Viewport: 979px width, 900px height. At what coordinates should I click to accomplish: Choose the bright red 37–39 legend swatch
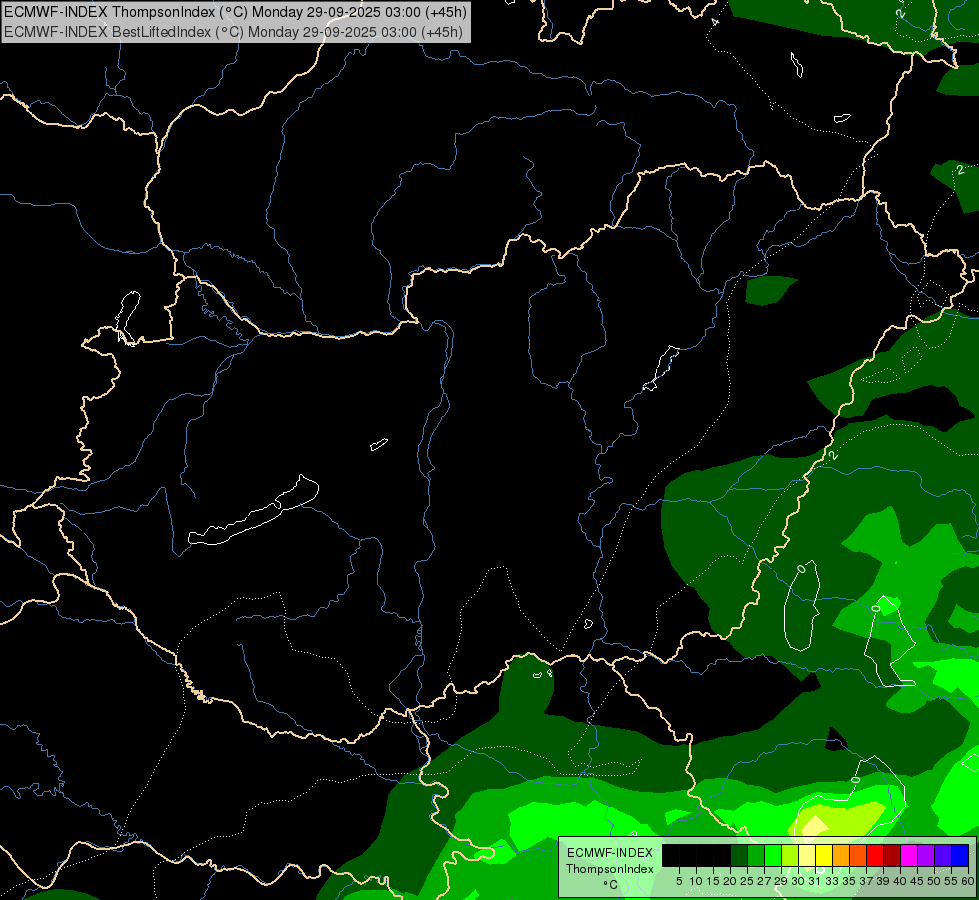click(875, 855)
